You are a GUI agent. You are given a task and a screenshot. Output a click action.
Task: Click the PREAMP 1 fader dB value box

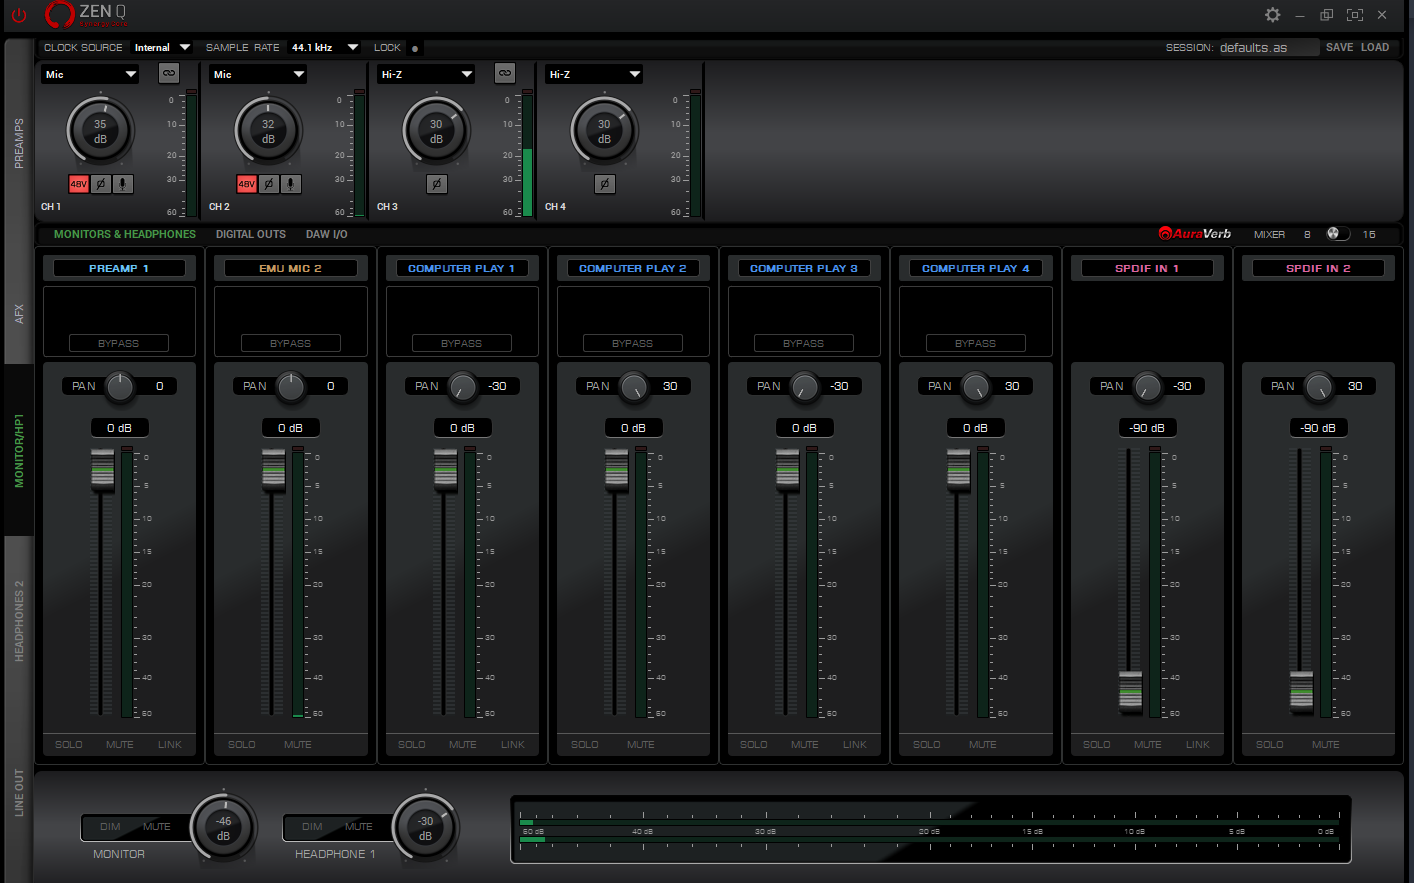click(x=119, y=428)
